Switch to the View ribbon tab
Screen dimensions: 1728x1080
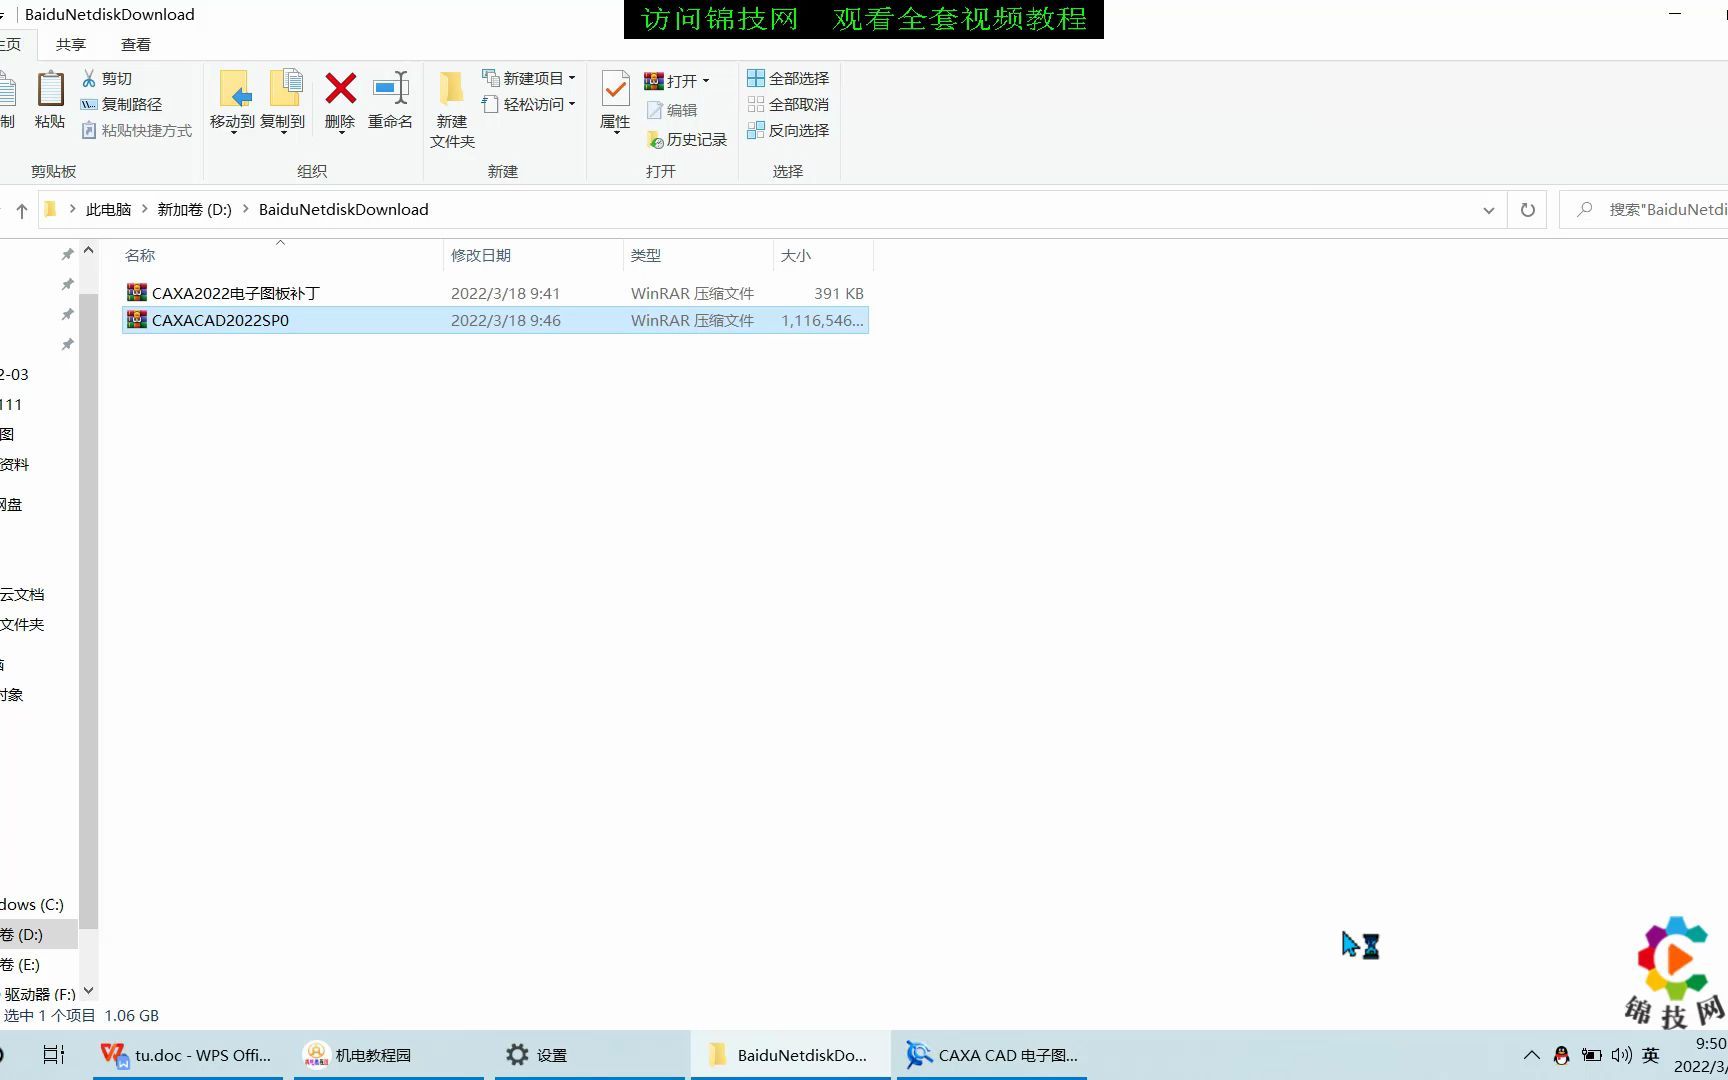[136, 44]
